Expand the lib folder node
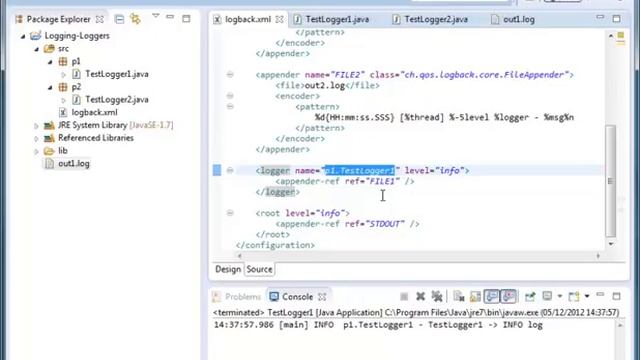The width and height of the screenshot is (640, 360). 36,151
